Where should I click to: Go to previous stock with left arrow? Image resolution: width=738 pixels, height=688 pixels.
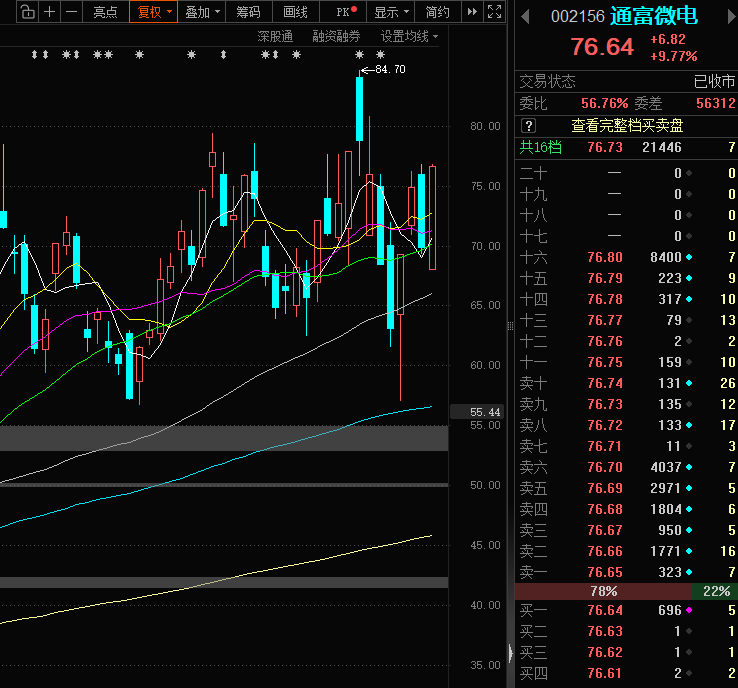click(526, 17)
